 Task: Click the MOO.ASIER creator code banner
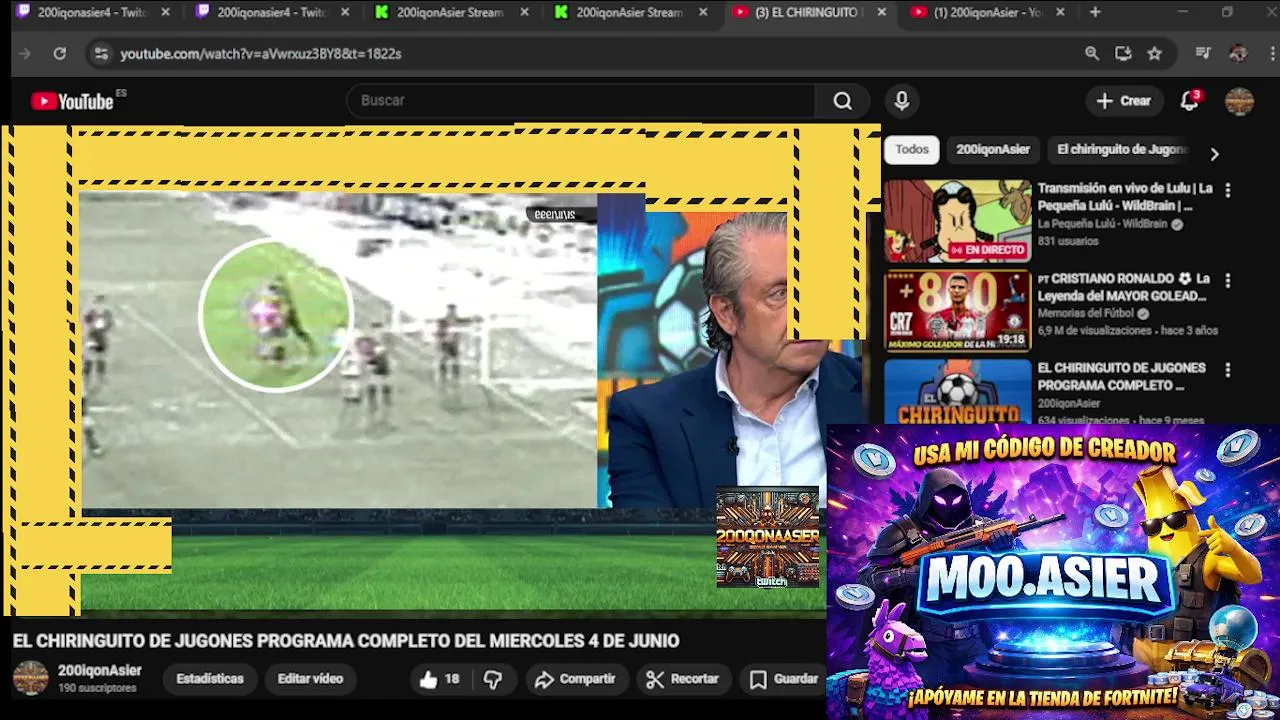point(1053,572)
